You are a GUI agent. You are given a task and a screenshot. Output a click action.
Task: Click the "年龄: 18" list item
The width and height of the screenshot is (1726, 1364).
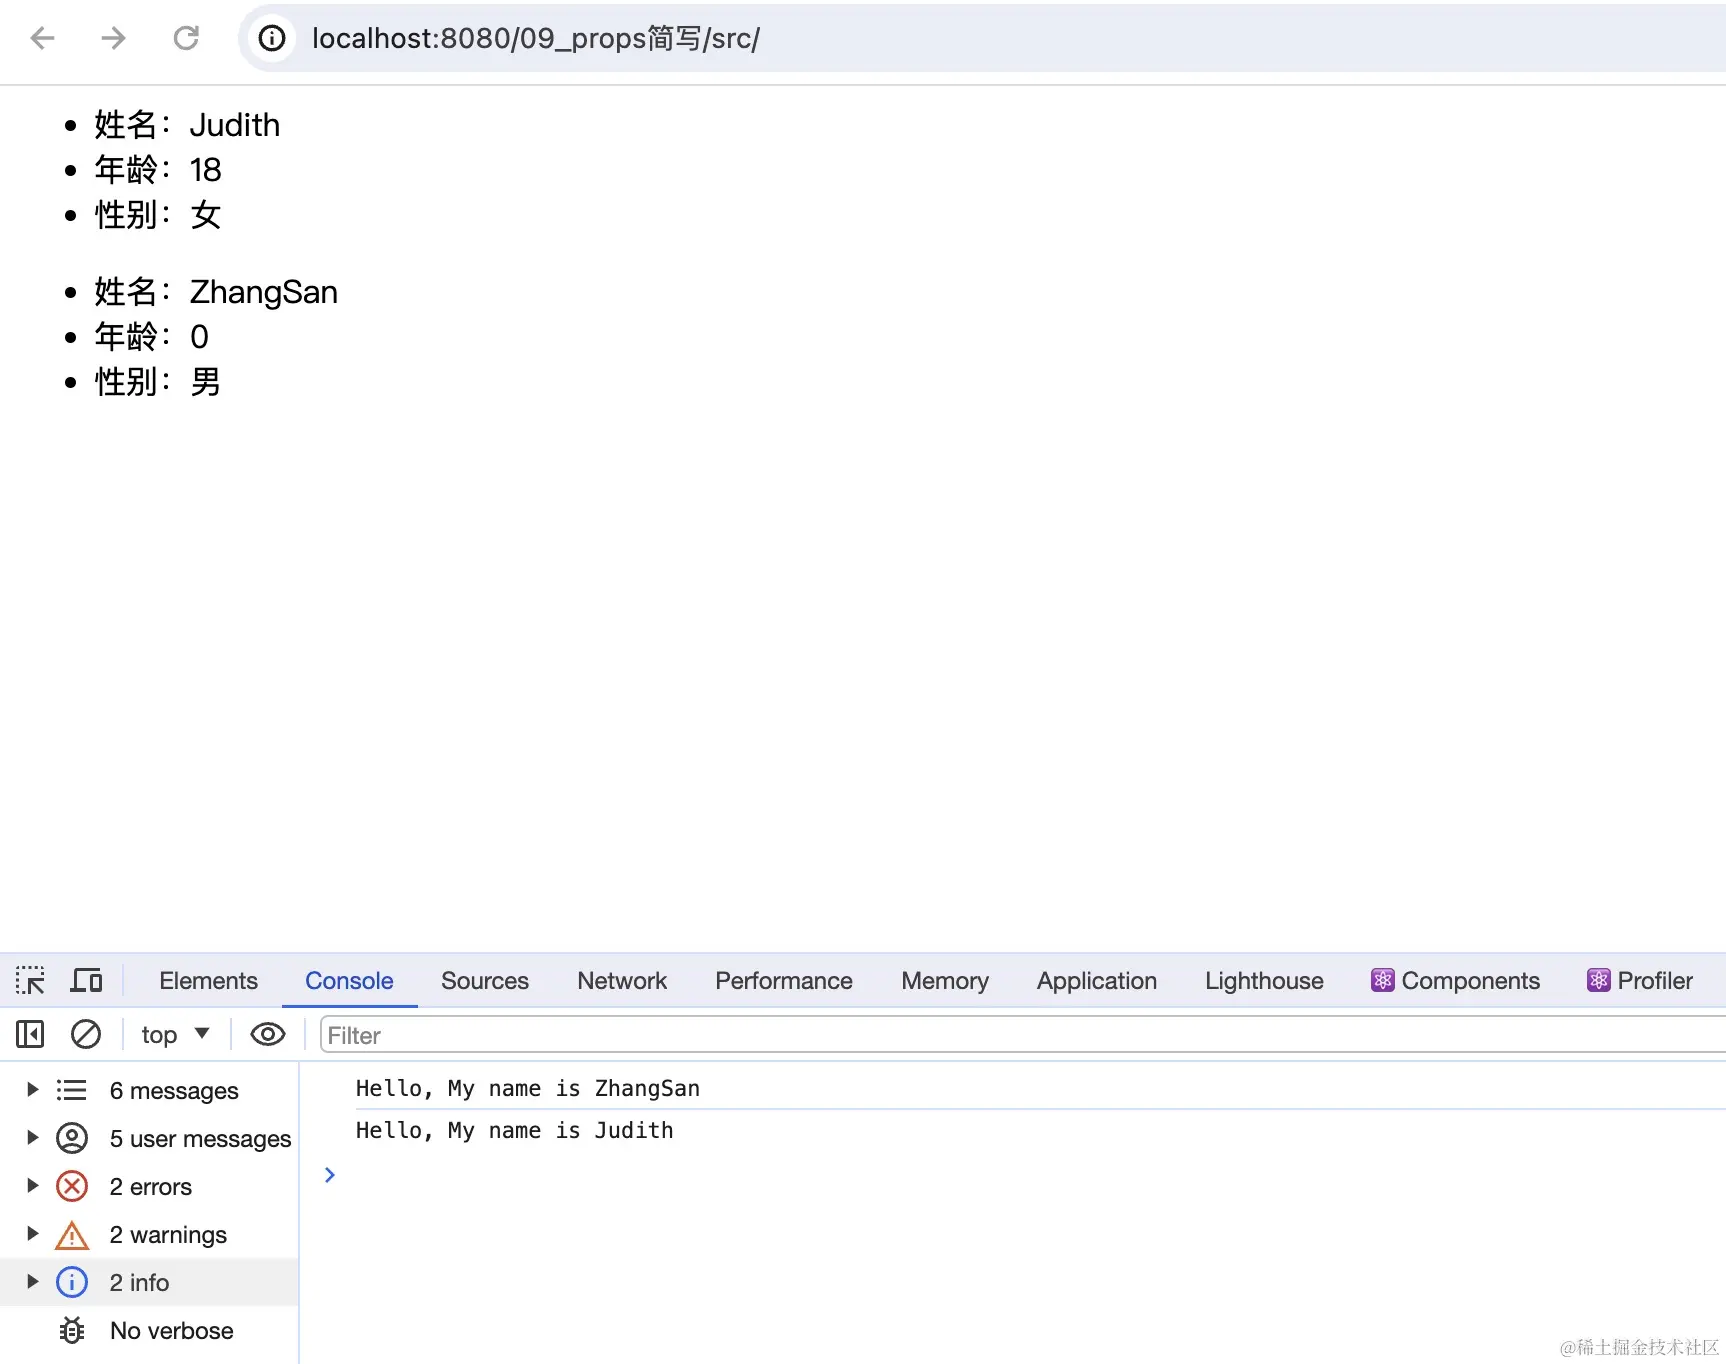[x=158, y=170]
